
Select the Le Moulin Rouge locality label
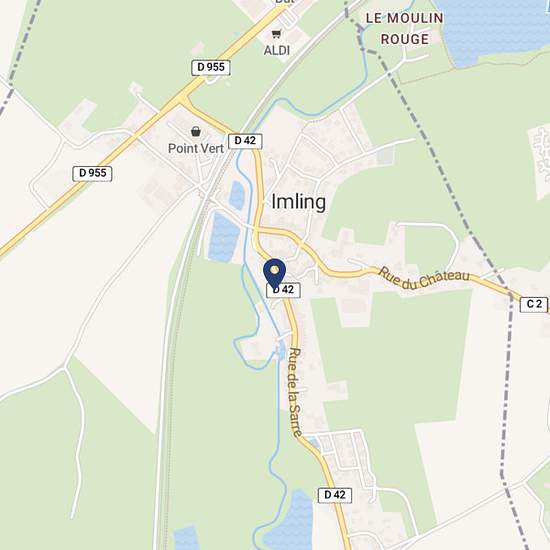coord(405,29)
